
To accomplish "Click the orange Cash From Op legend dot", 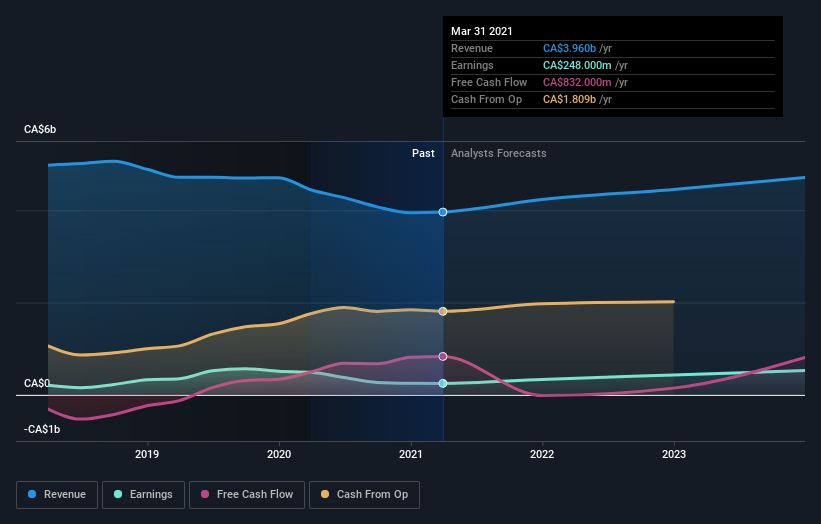I will click(x=325, y=494).
